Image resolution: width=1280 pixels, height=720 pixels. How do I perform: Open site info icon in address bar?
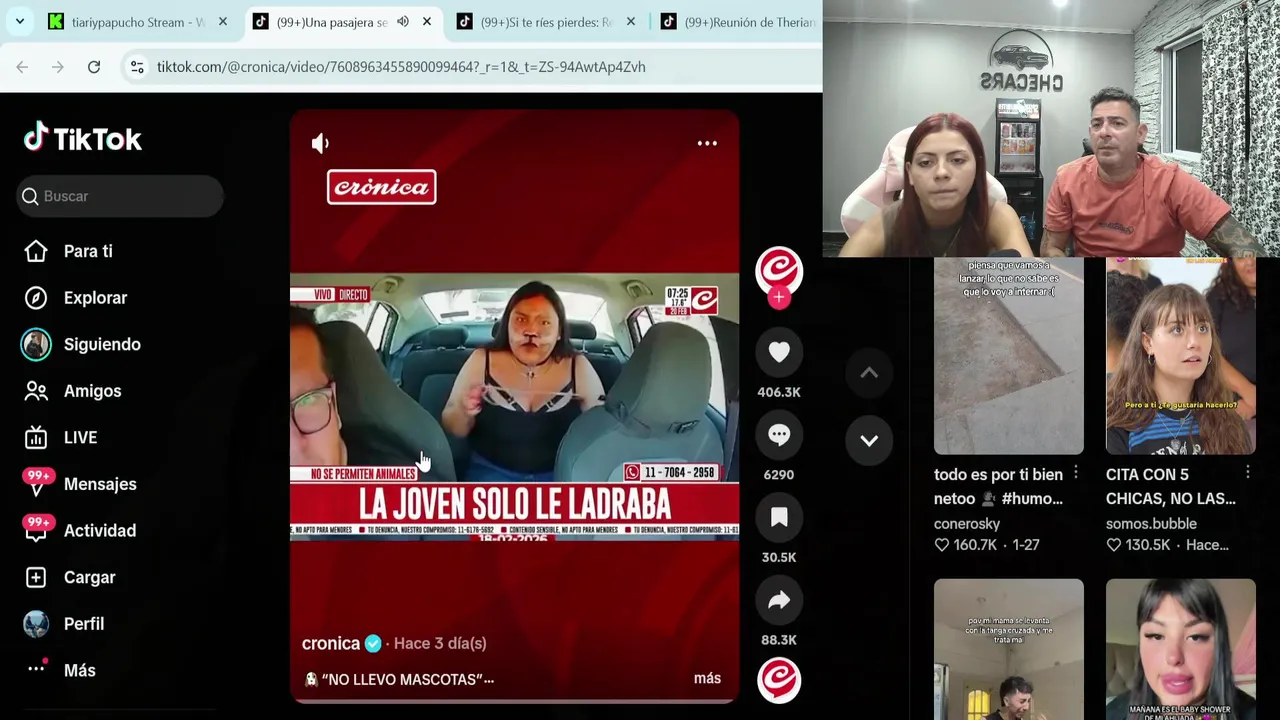[137, 67]
